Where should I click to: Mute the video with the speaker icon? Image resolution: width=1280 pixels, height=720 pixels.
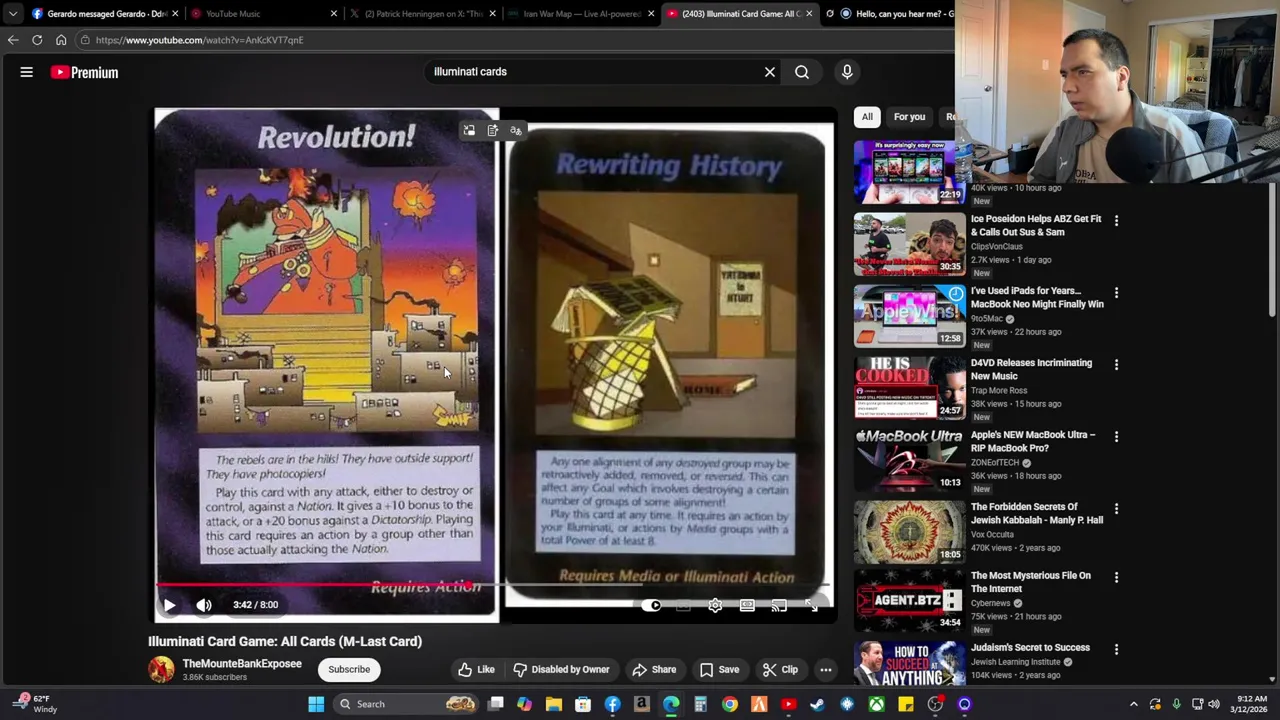click(x=204, y=605)
